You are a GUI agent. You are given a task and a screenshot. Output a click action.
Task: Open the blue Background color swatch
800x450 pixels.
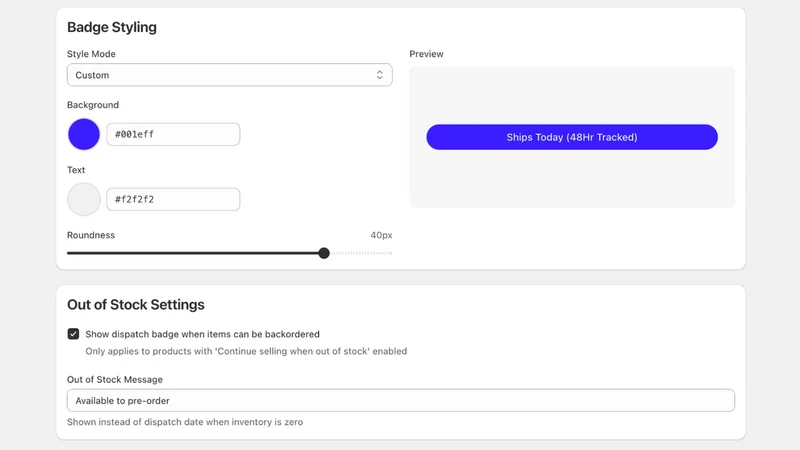click(84, 134)
